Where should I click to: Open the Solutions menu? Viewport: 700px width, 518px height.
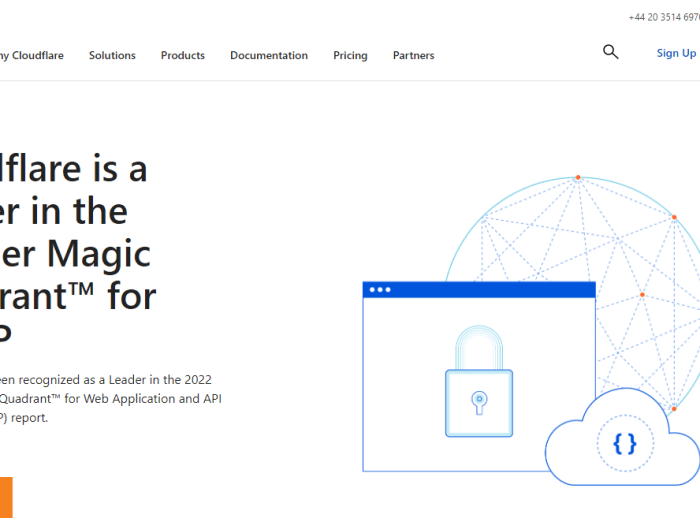112,55
